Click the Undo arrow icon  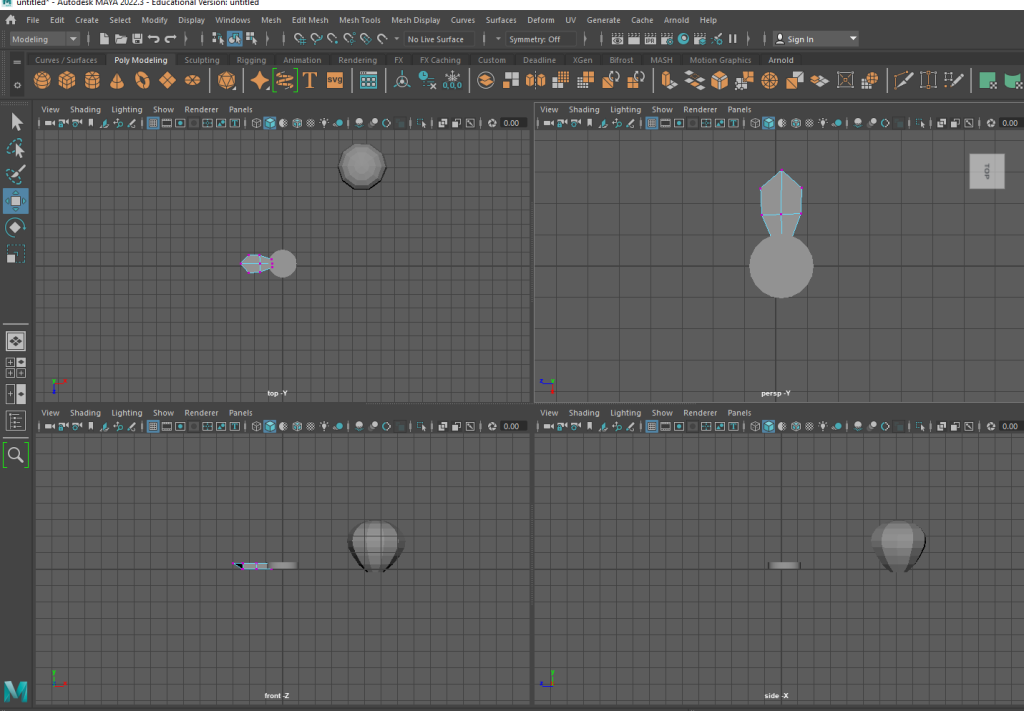point(153,39)
